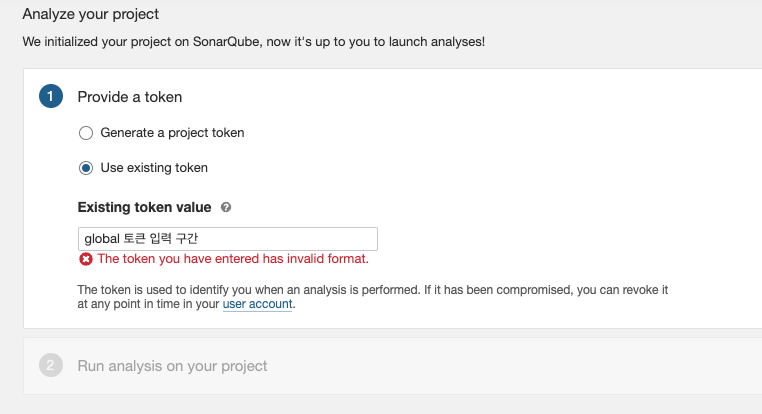Click the greyed-out step 2 number badge
Viewport: 762px width, 414px height.
pyautogui.click(x=51, y=365)
